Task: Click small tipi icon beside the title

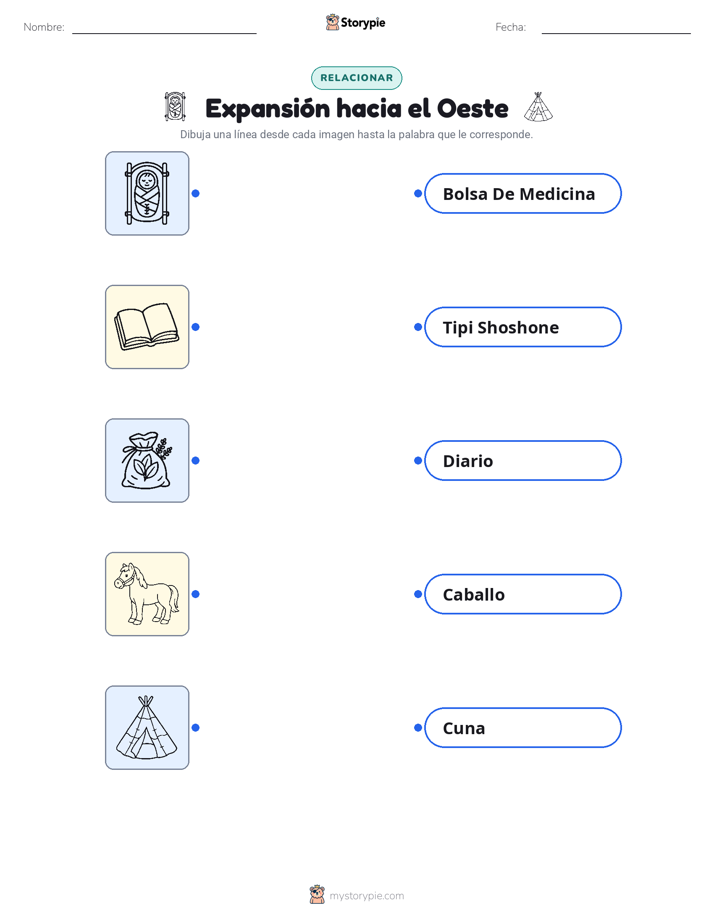Action: [538, 107]
